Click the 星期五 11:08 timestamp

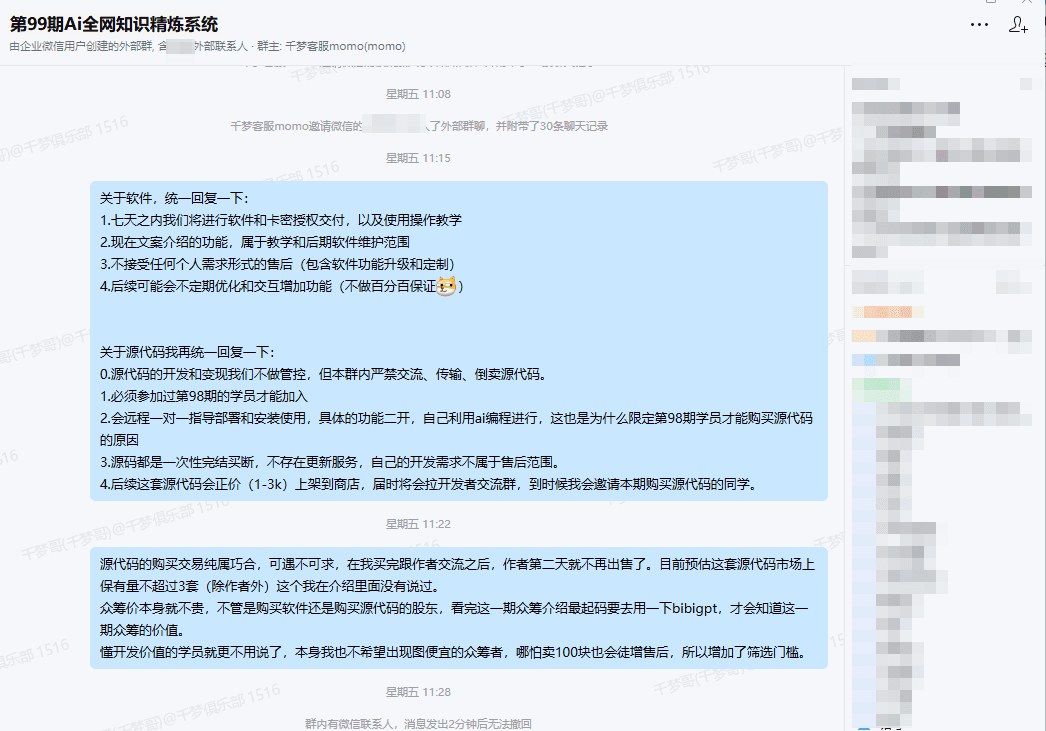(418, 94)
